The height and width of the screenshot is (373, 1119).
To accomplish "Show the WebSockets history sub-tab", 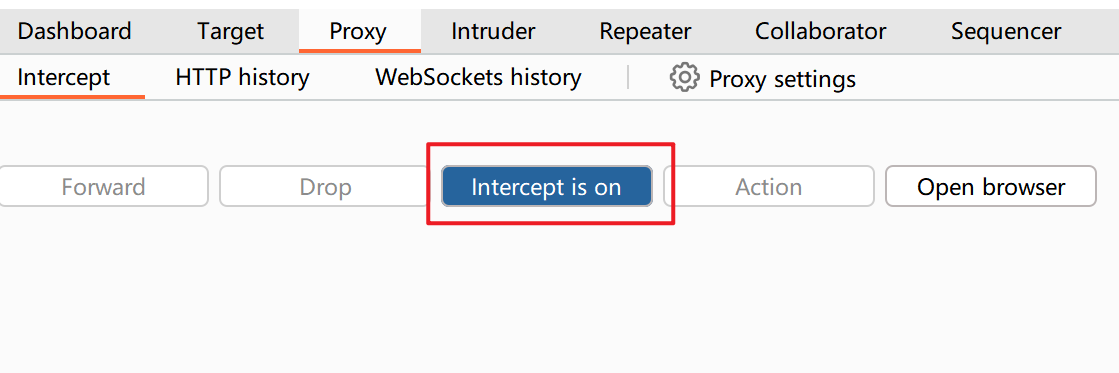I will [478, 77].
